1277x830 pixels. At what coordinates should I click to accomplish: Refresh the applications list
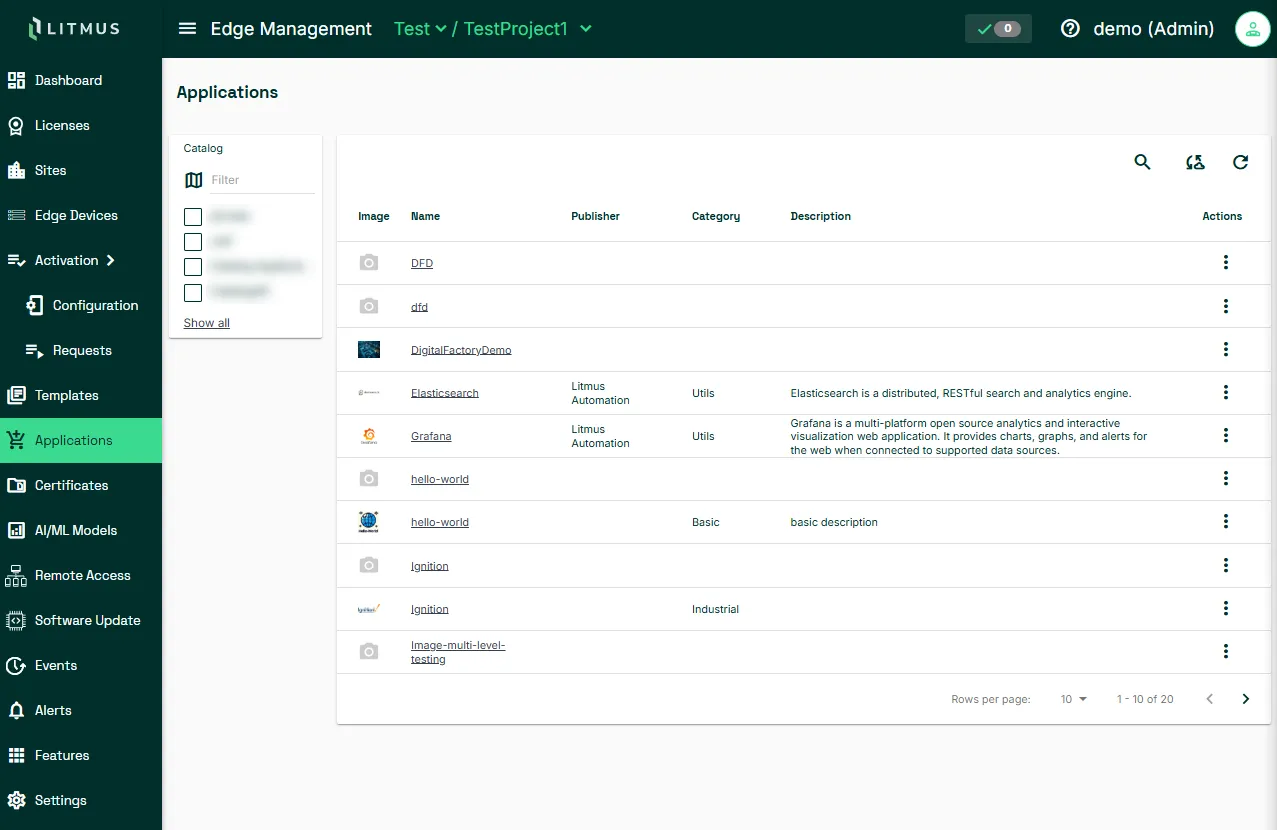point(1241,162)
